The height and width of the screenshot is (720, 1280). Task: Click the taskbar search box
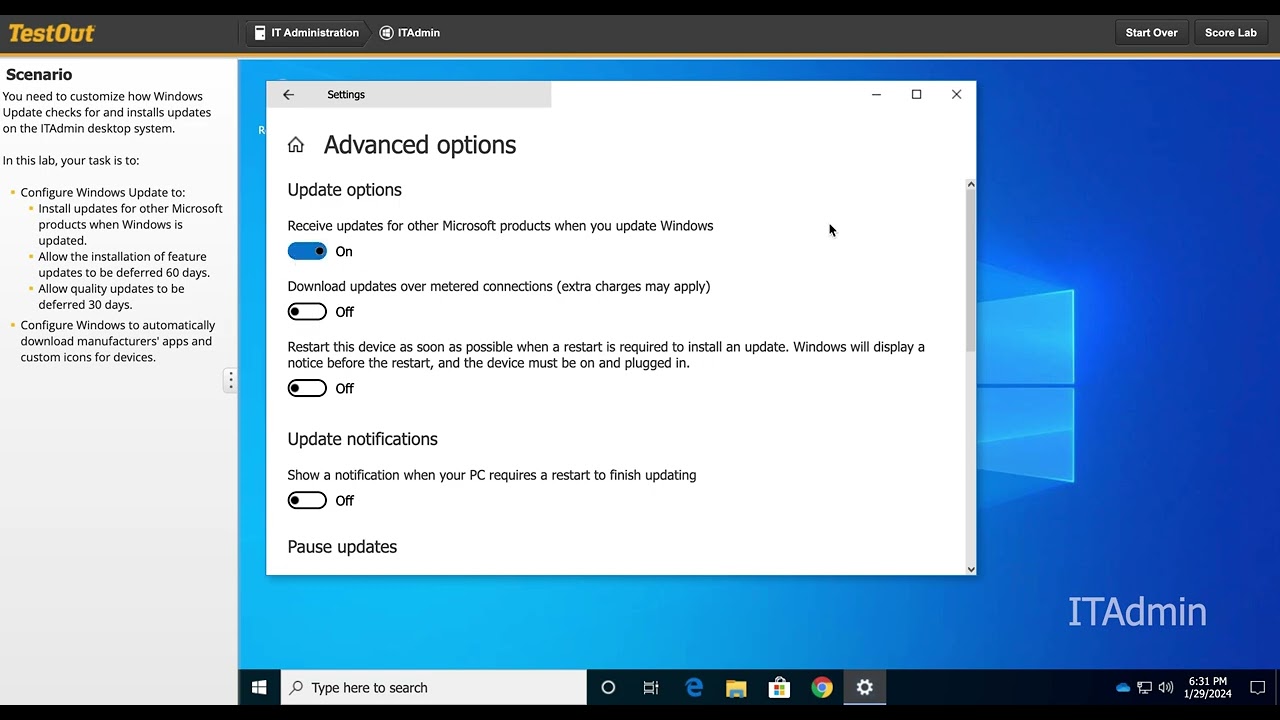tap(433, 688)
